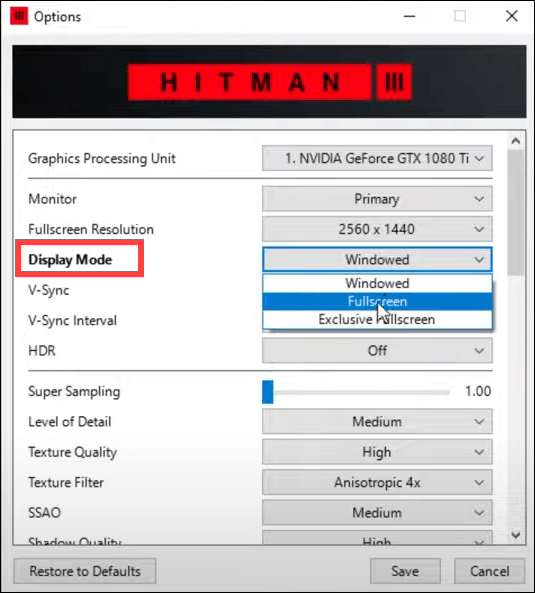Choose Fullscreen from the Display Mode list
Viewport: 535px width, 593px height.
click(x=377, y=301)
